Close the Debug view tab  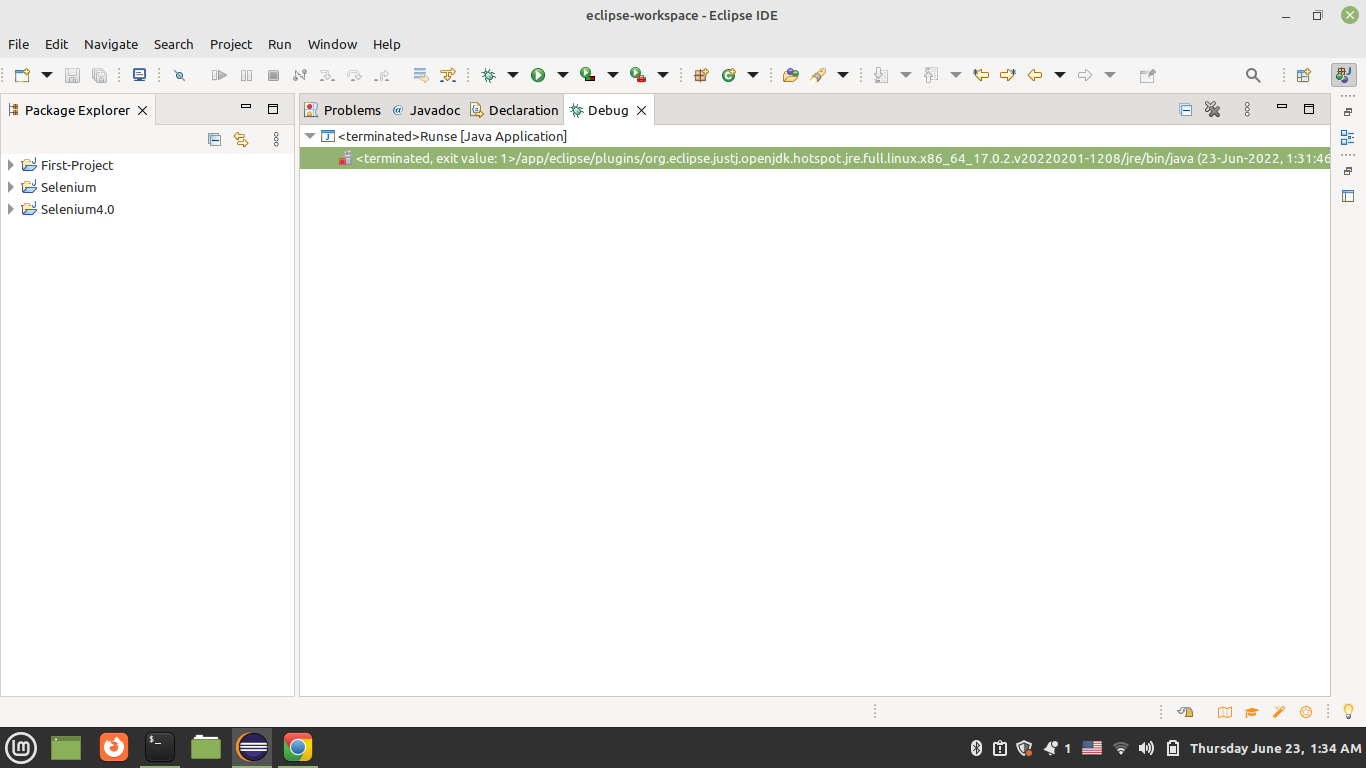pos(641,110)
